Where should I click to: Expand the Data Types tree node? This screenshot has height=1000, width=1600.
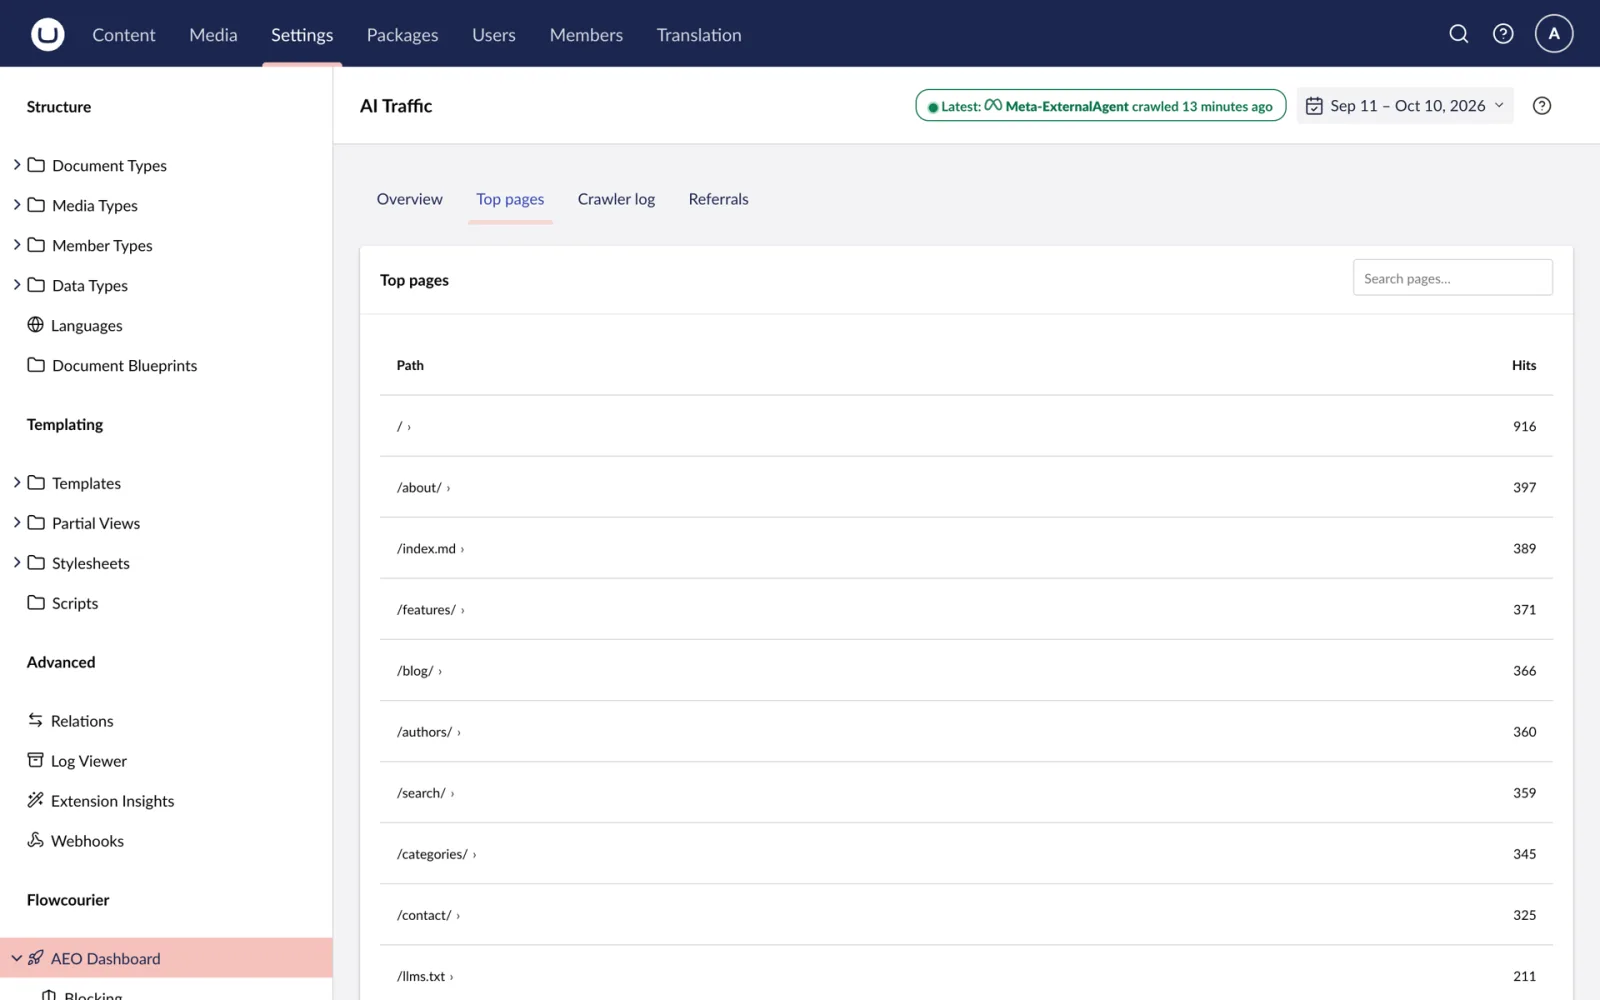click(x=17, y=285)
